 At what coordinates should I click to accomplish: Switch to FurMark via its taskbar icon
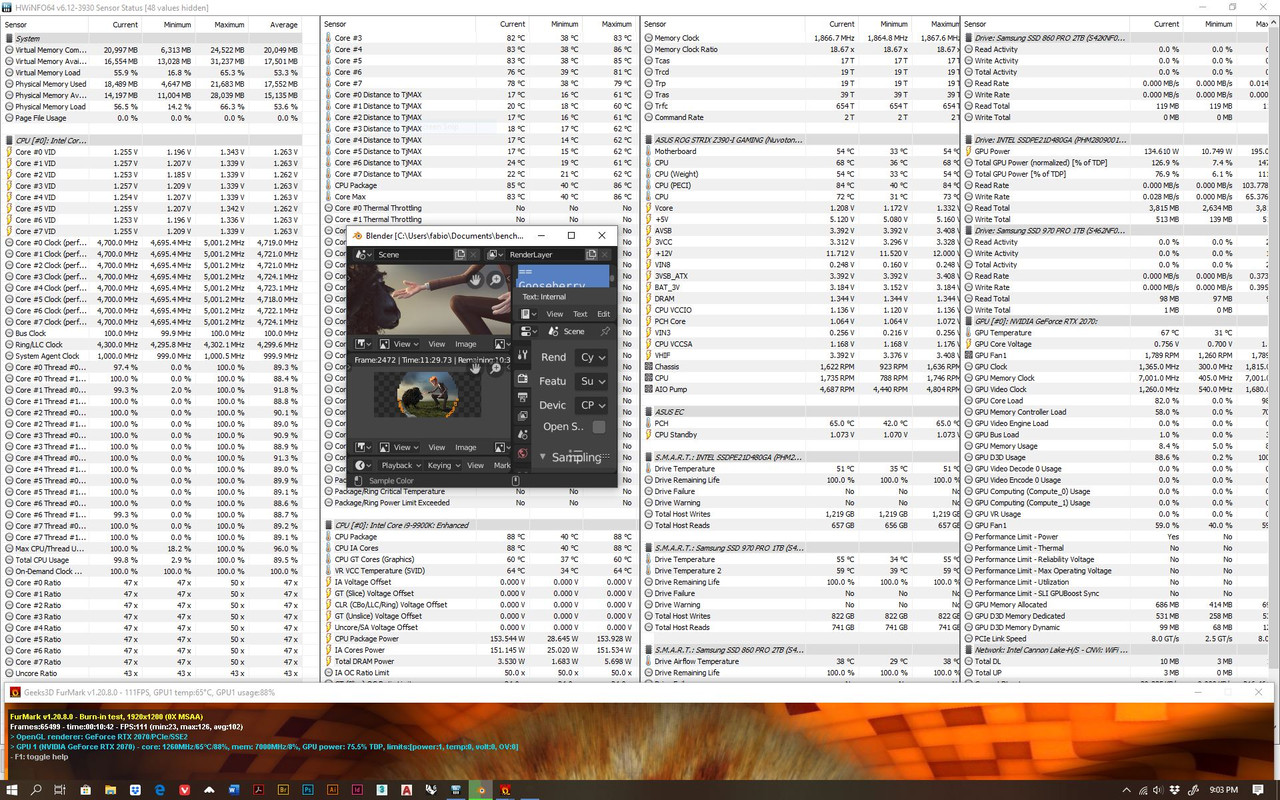[505, 789]
